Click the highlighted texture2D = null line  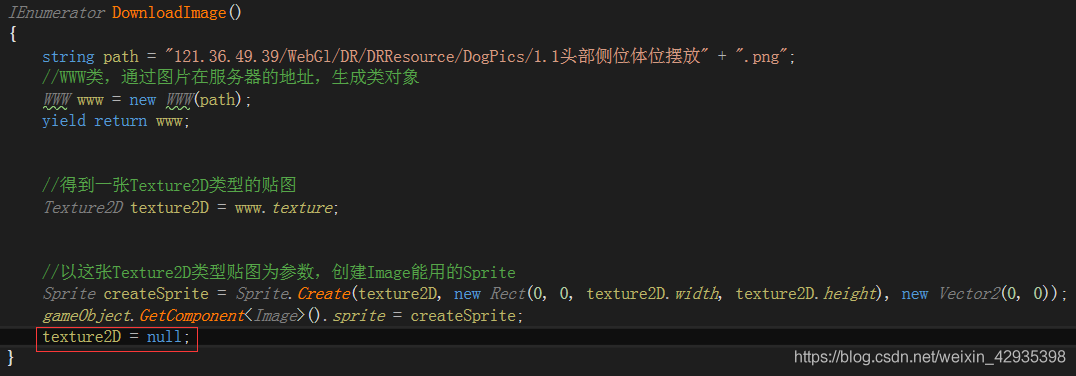pos(117,339)
